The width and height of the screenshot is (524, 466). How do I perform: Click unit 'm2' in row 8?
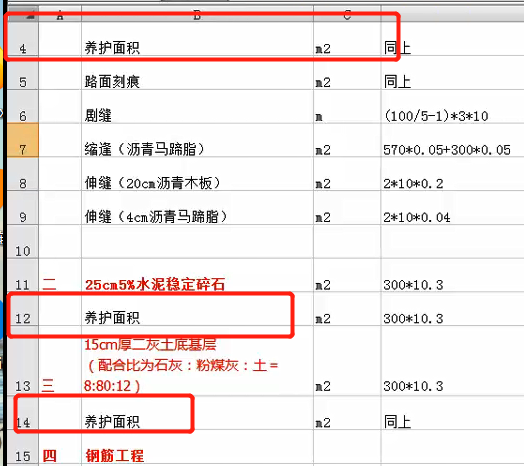(323, 184)
